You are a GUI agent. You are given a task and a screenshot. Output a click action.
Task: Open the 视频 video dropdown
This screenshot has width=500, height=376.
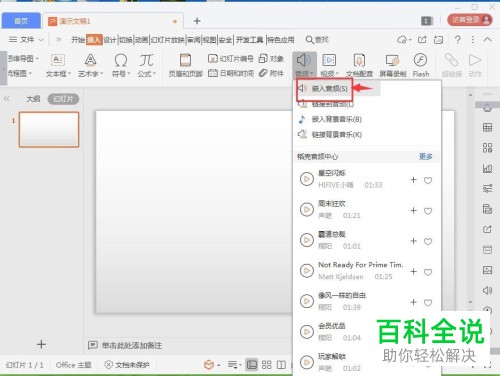tap(329, 65)
